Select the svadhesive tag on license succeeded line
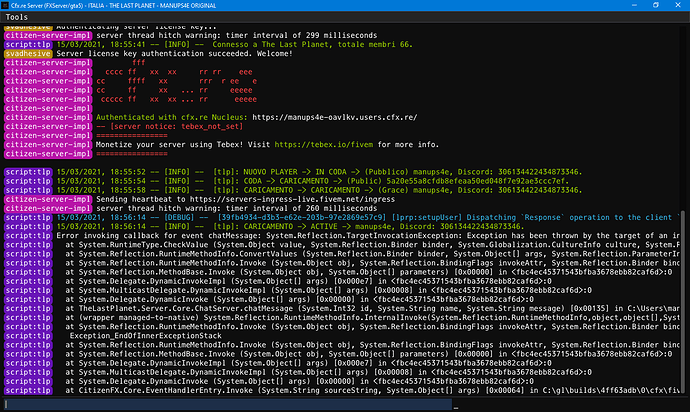 coord(28,54)
